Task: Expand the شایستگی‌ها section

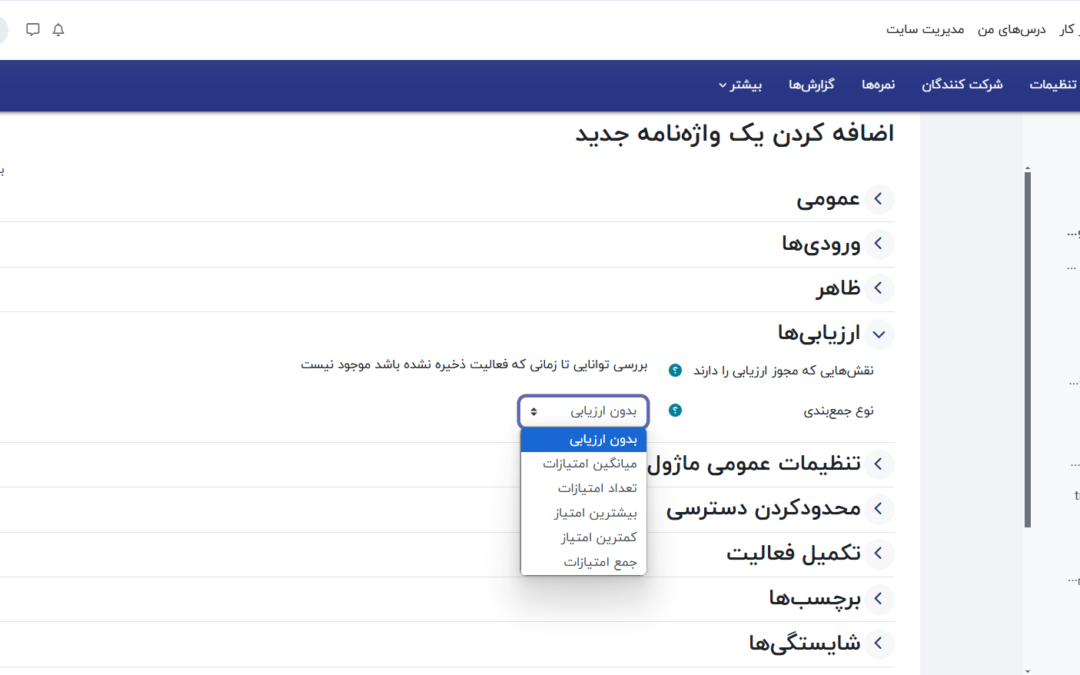Action: pos(878,643)
